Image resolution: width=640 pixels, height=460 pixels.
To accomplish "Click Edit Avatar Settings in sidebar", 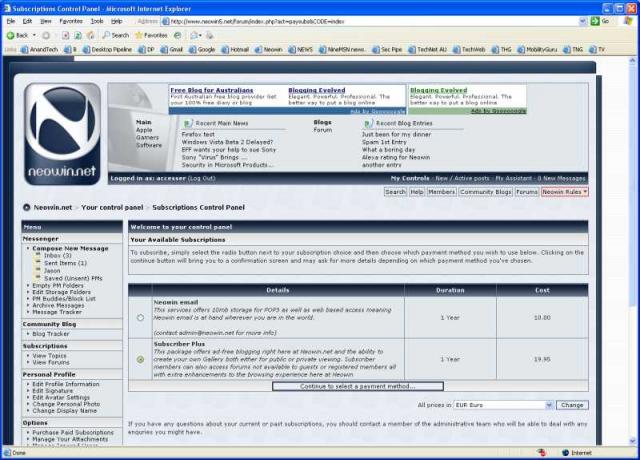I will (65, 397).
